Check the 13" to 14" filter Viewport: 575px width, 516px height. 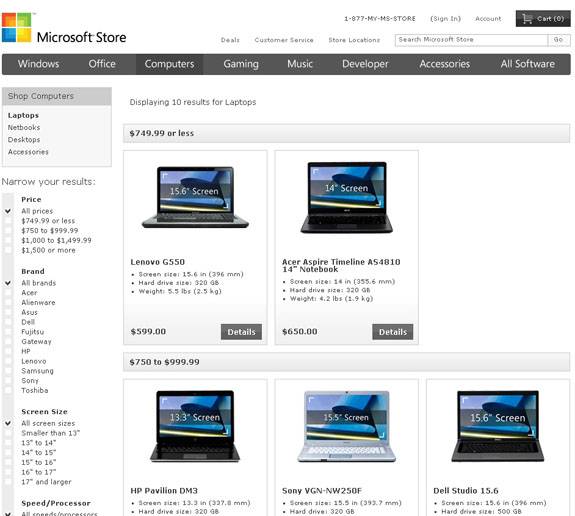(8, 443)
